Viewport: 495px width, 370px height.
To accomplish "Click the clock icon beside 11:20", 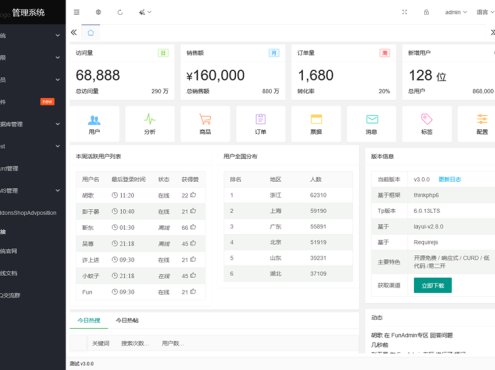I will pyautogui.click(x=115, y=195).
